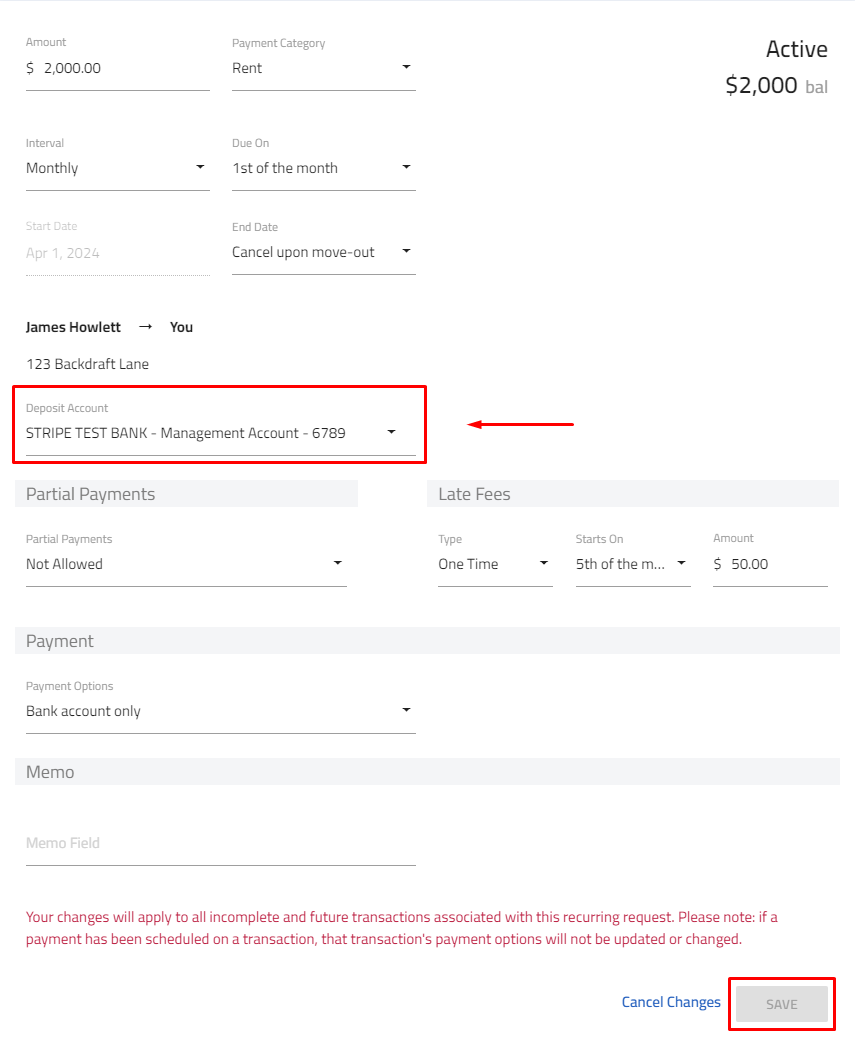The image size is (855, 1056).
Task: Expand the Interval dropdown set to Monthly
Action: (x=117, y=168)
